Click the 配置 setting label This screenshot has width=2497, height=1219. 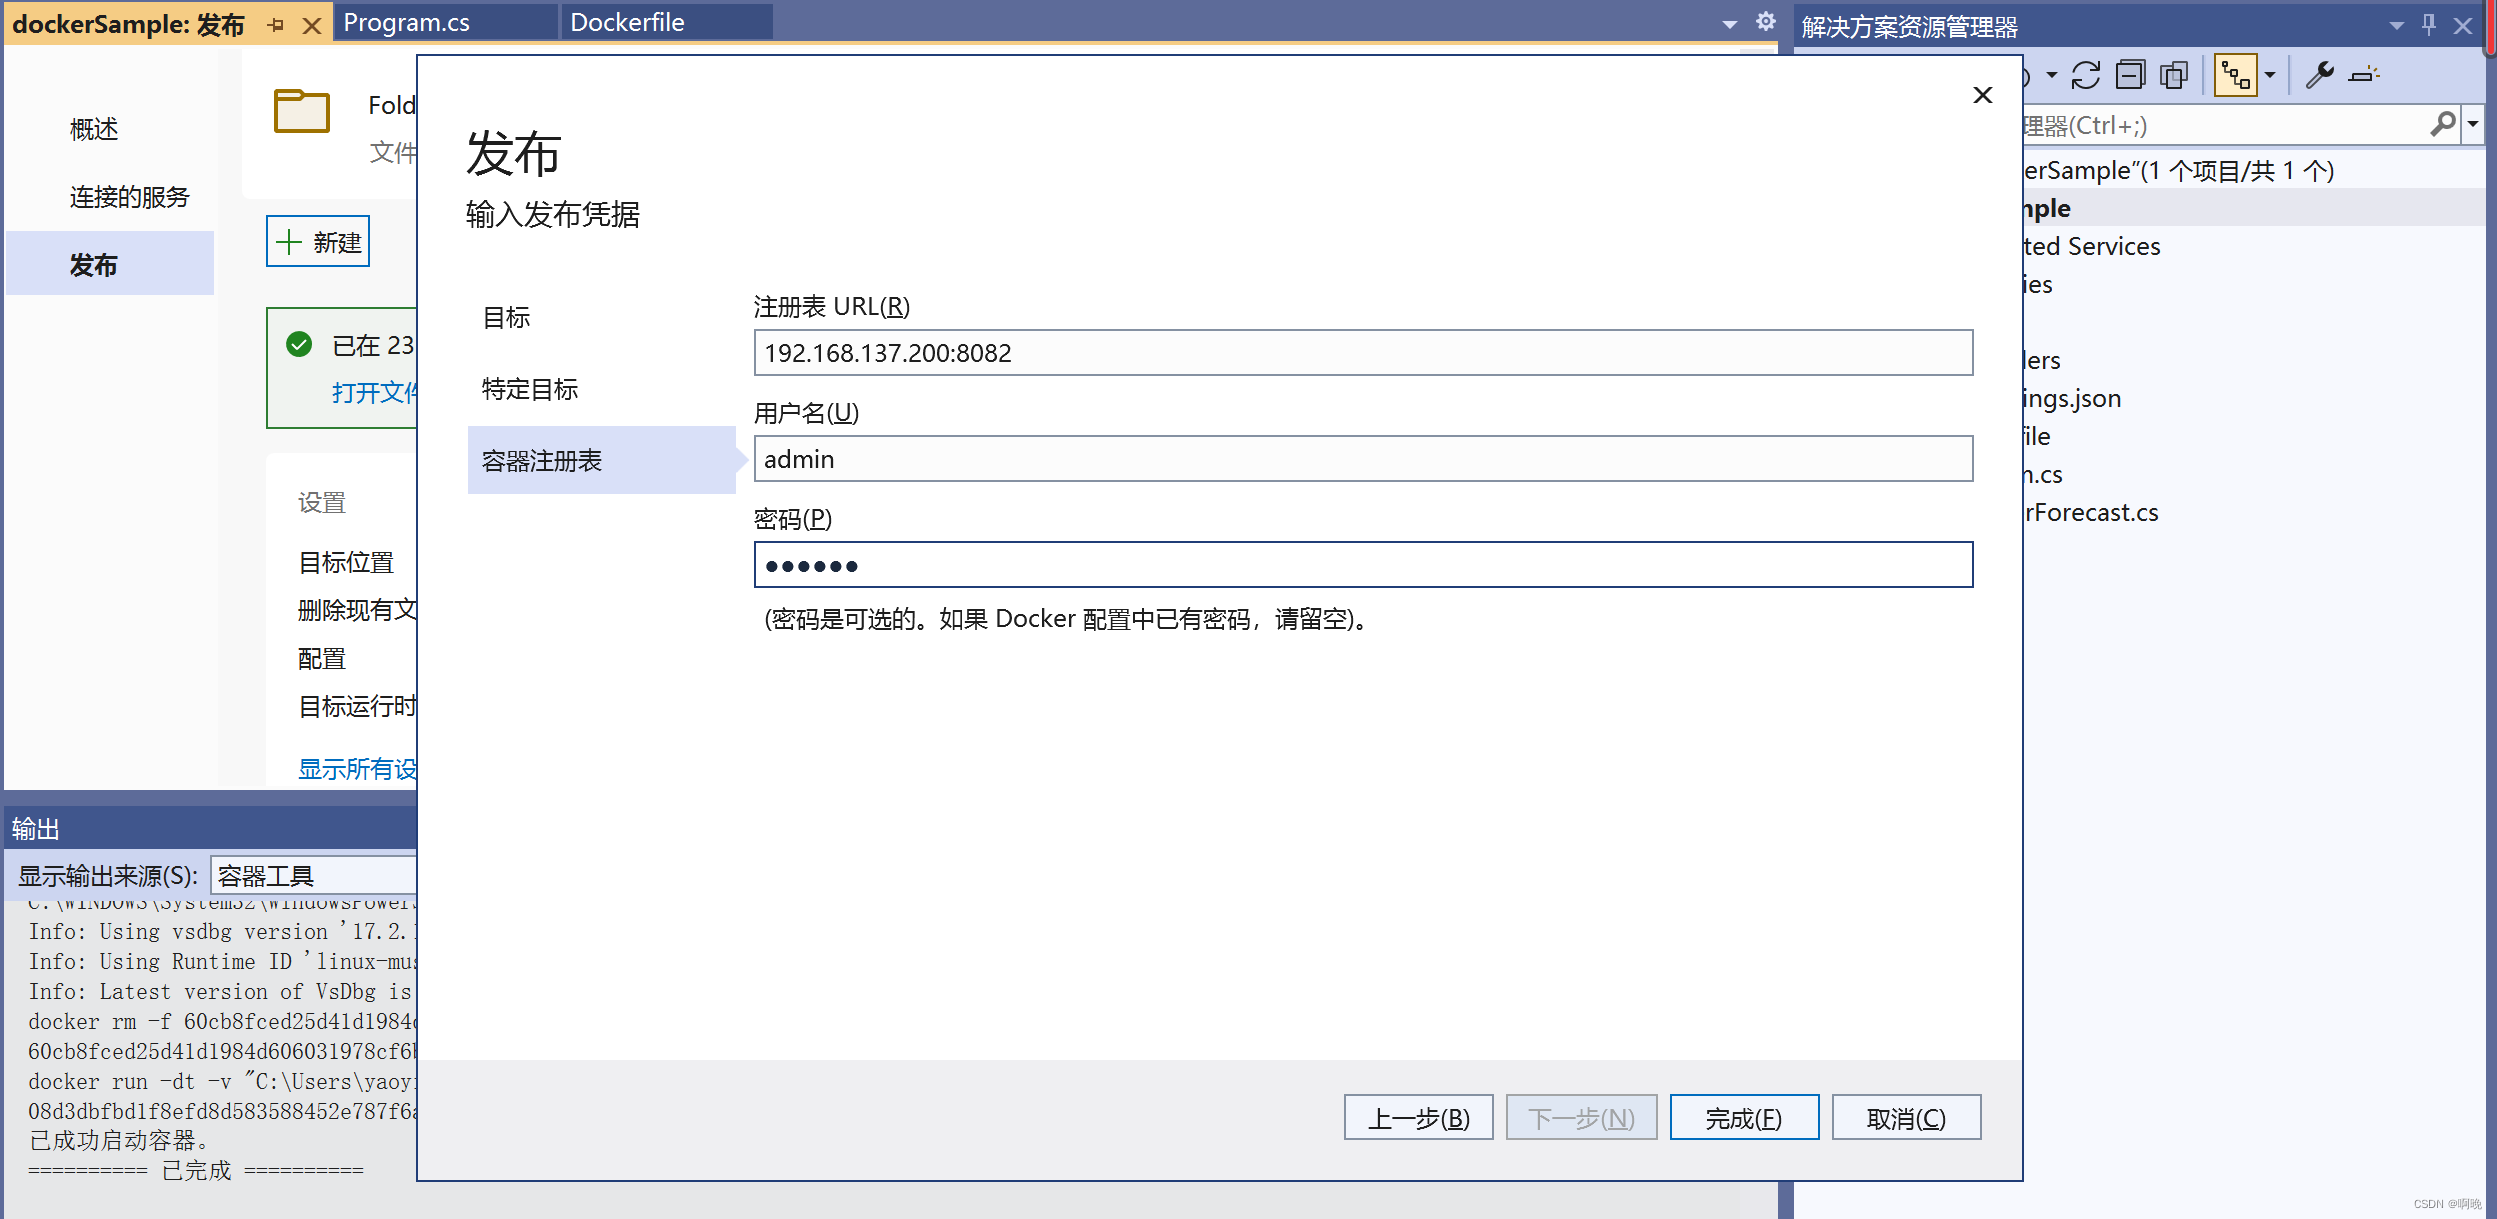(322, 658)
